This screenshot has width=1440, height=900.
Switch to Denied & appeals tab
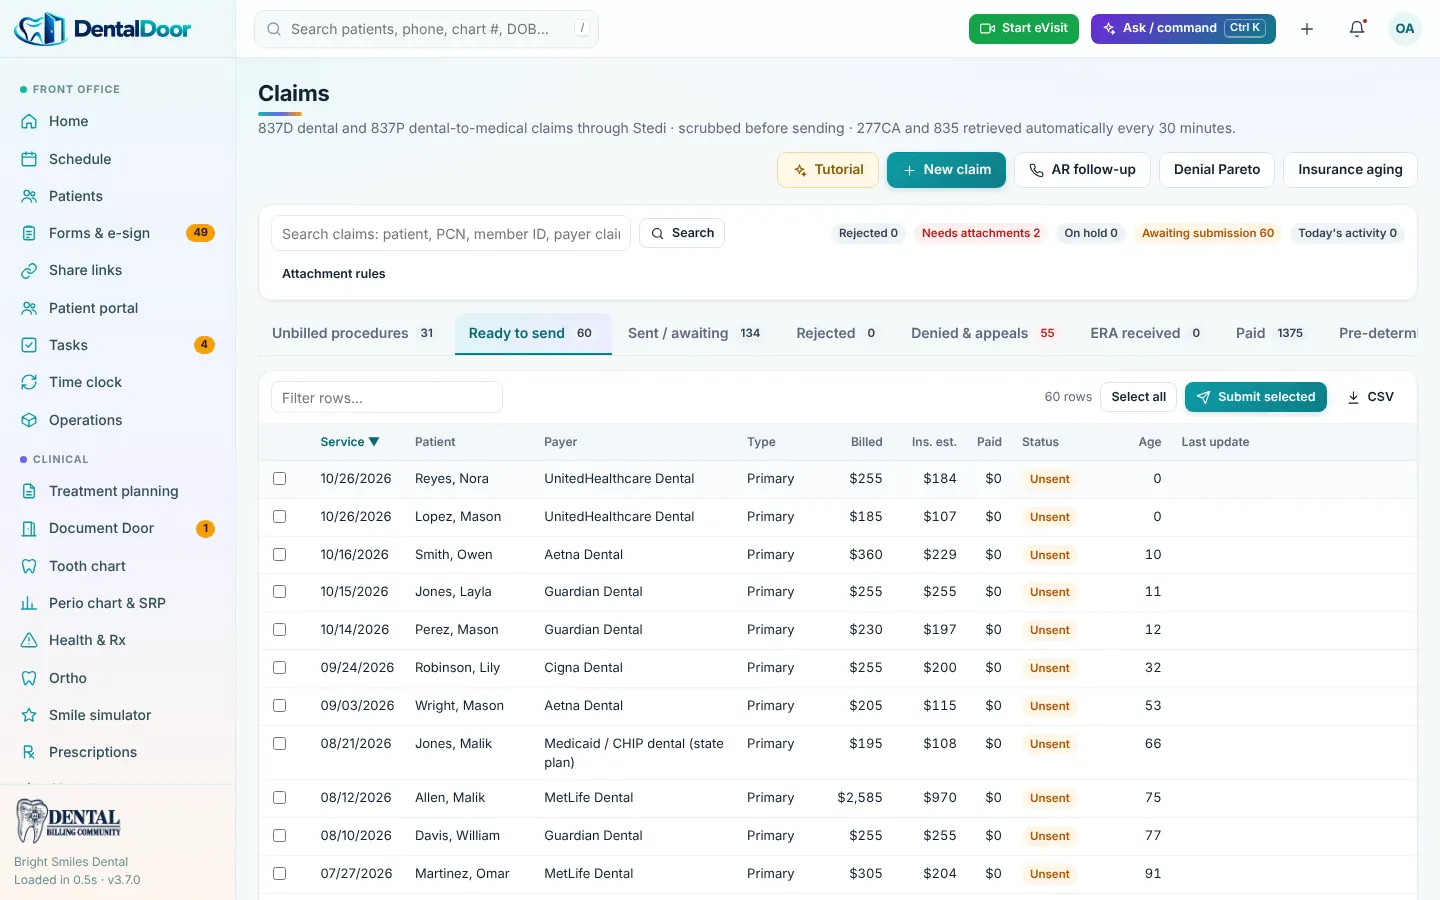tap(983, 334)
